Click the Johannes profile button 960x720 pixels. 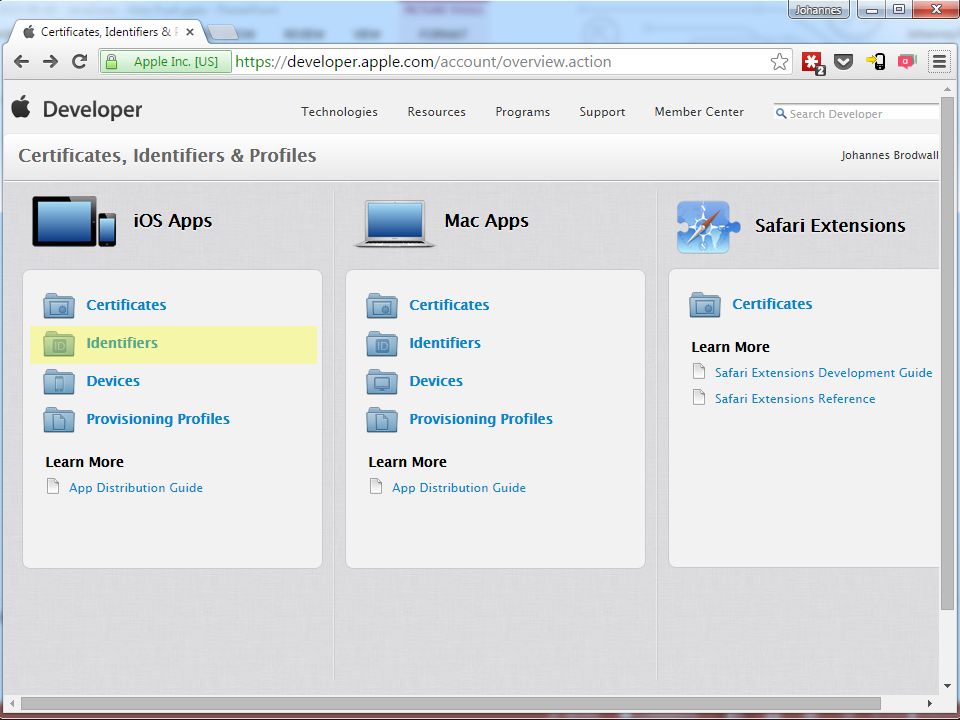(x=818, y=10)
